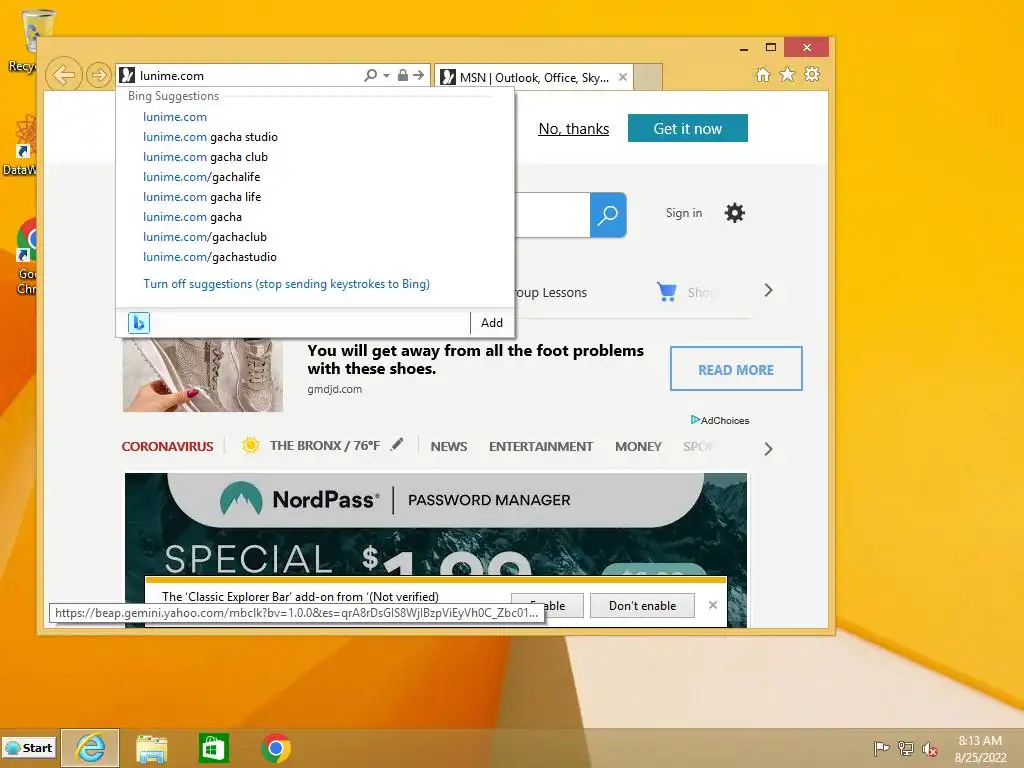Click the Bing search provider icon
Viewport: 1024px width, 768px height.
point(138,323)
